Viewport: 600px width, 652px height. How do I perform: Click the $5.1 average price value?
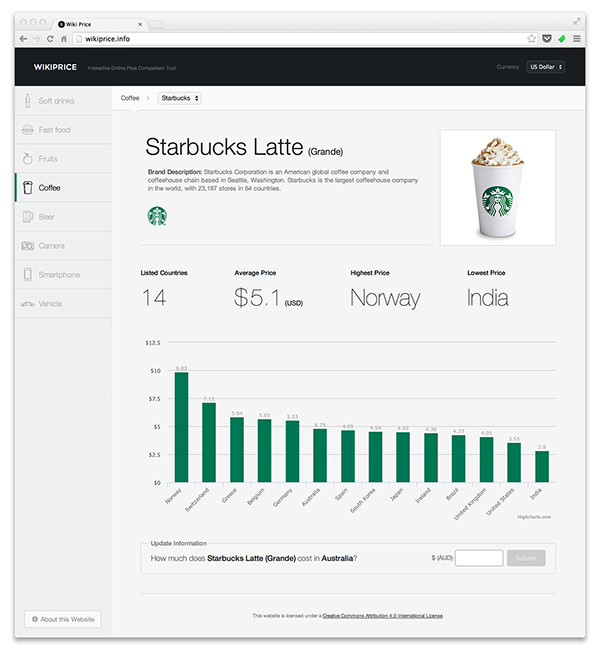(257, 298)
